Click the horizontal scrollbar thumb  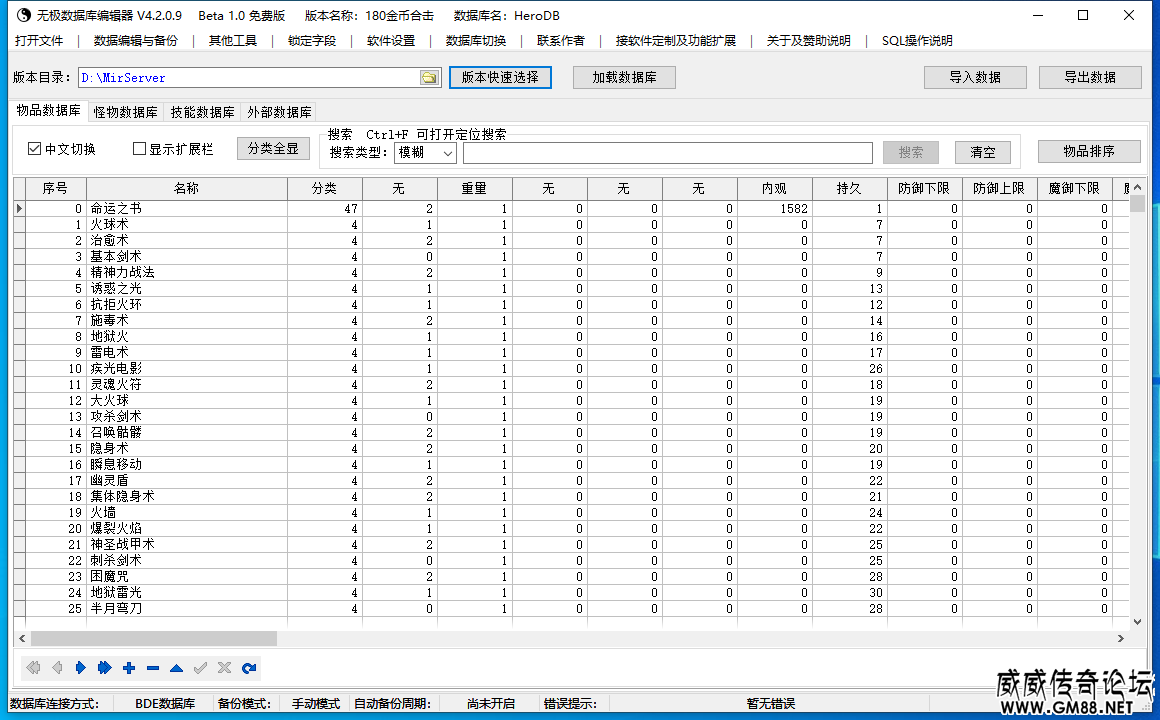coord(153,638)
